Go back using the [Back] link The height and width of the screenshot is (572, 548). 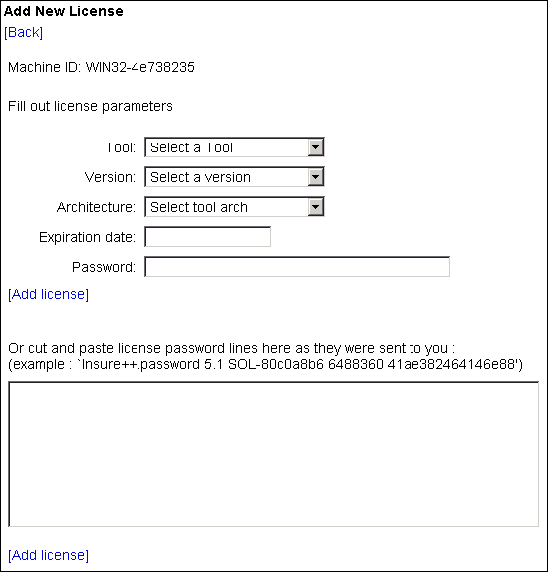(23, 32)
